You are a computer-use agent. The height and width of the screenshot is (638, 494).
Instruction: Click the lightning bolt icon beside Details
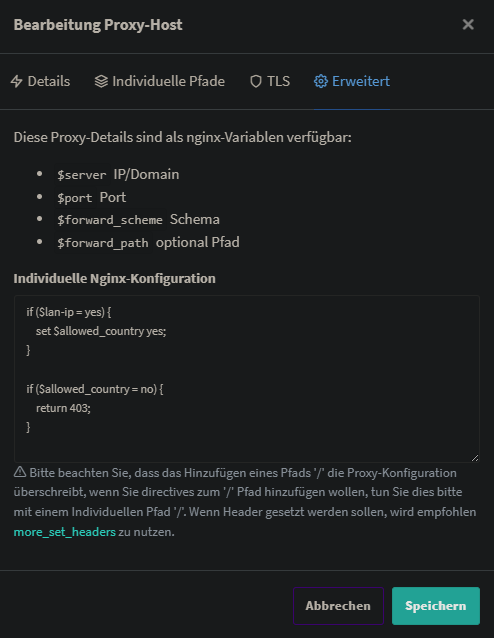(17, 81)
